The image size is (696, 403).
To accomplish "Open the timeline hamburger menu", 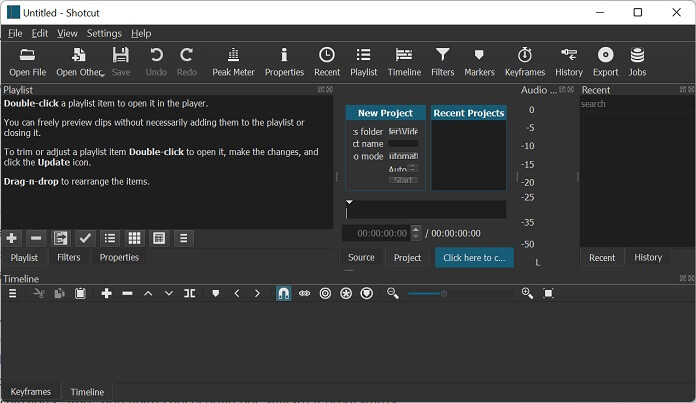I will [x=13, y=293].
